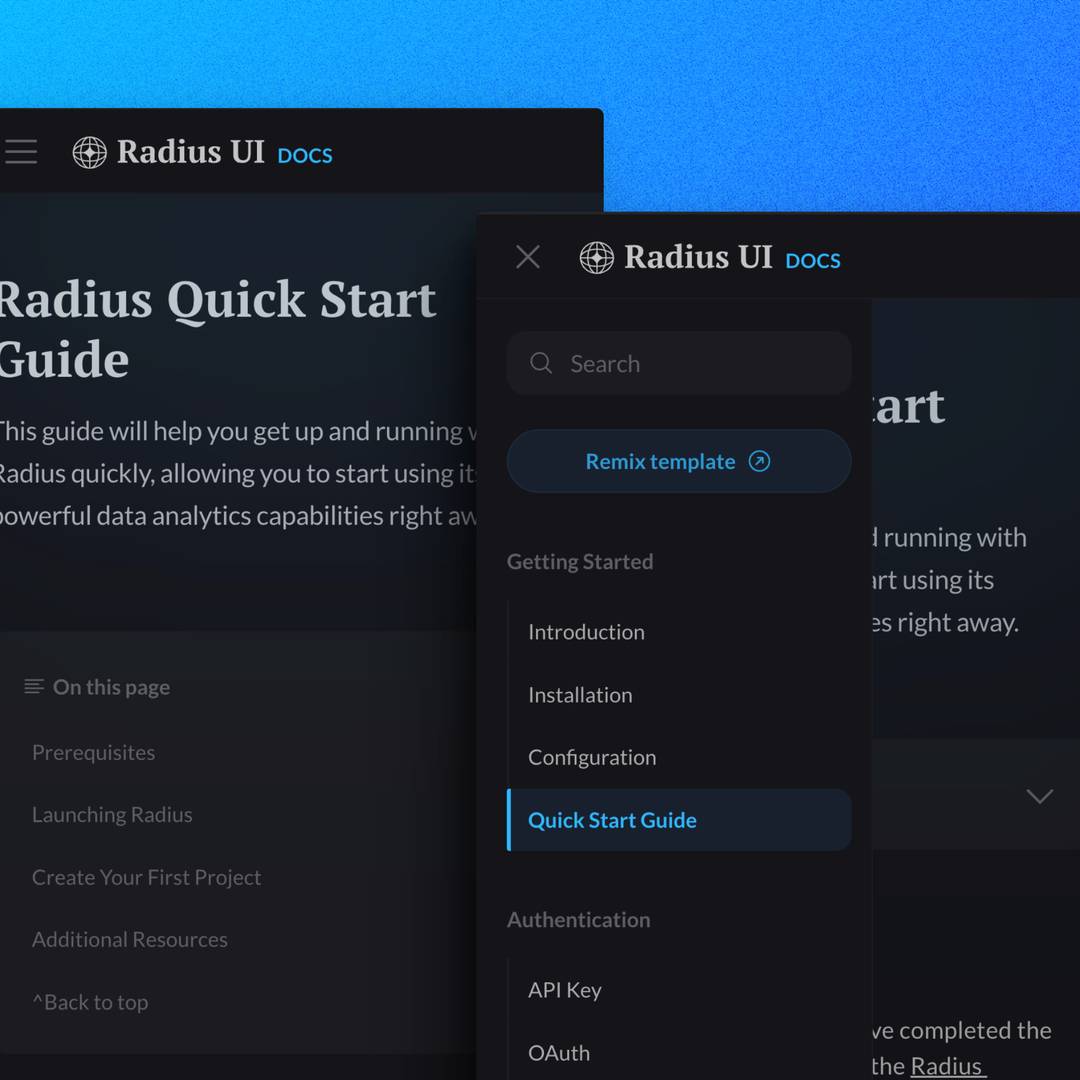The image size is (1080, 1080).
Task: Select the Quick Start Guide nav entry
Action: click(x=612, y=820)
